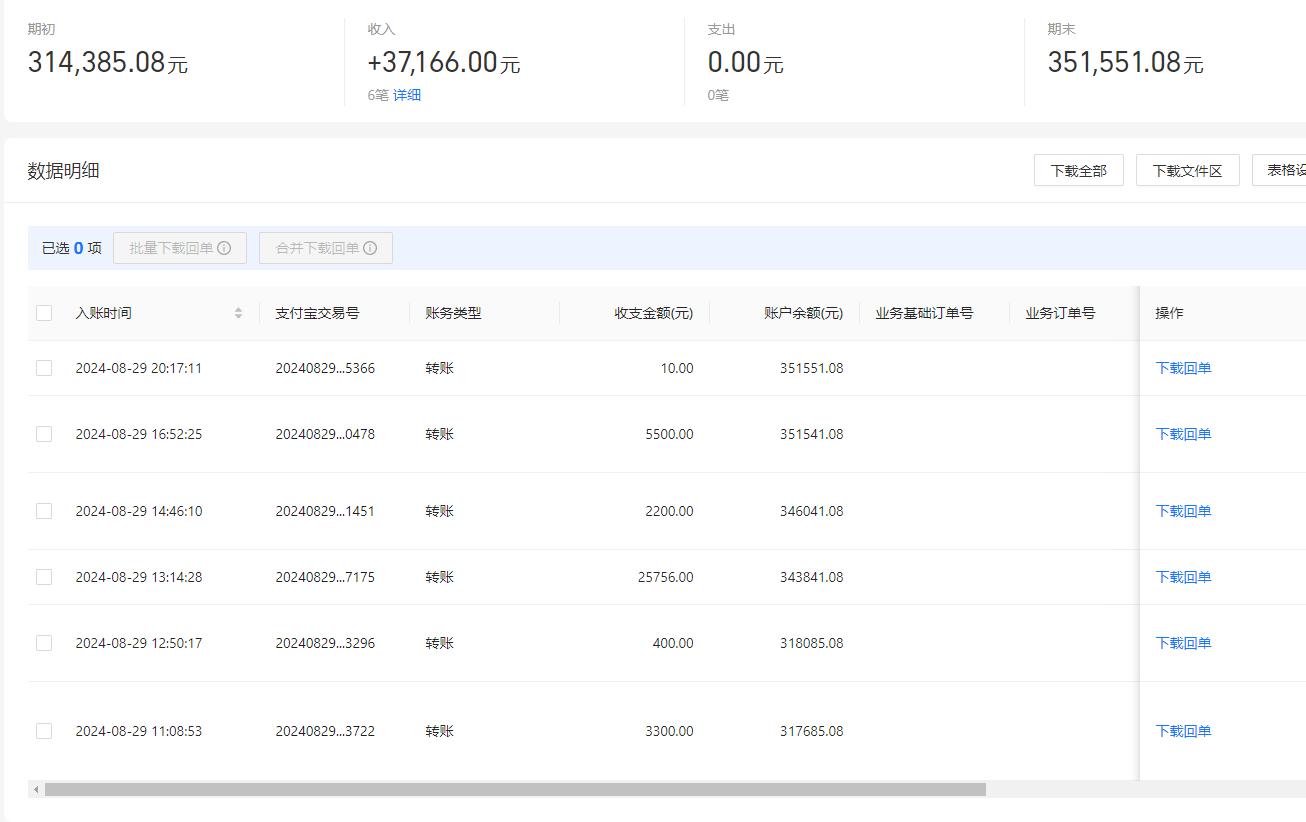Click transaction number 20240829...0478
This screenshot has width=1306, height=822.
point(325,434)
